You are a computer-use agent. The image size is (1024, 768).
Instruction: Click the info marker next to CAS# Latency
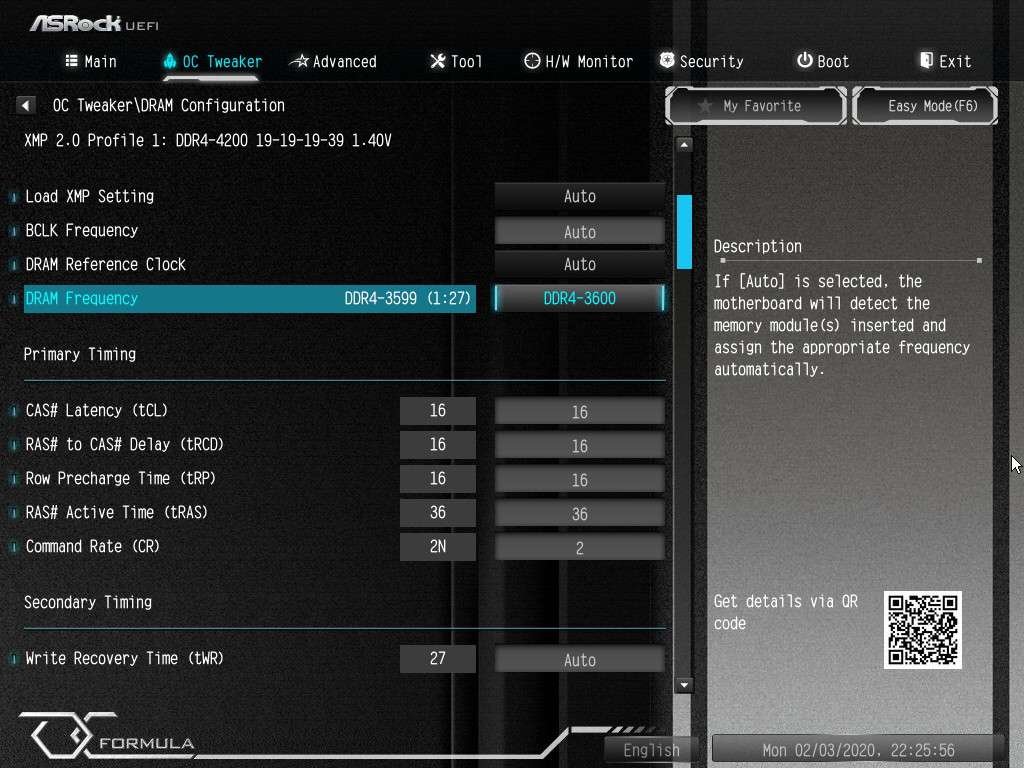tap(13, 411)
